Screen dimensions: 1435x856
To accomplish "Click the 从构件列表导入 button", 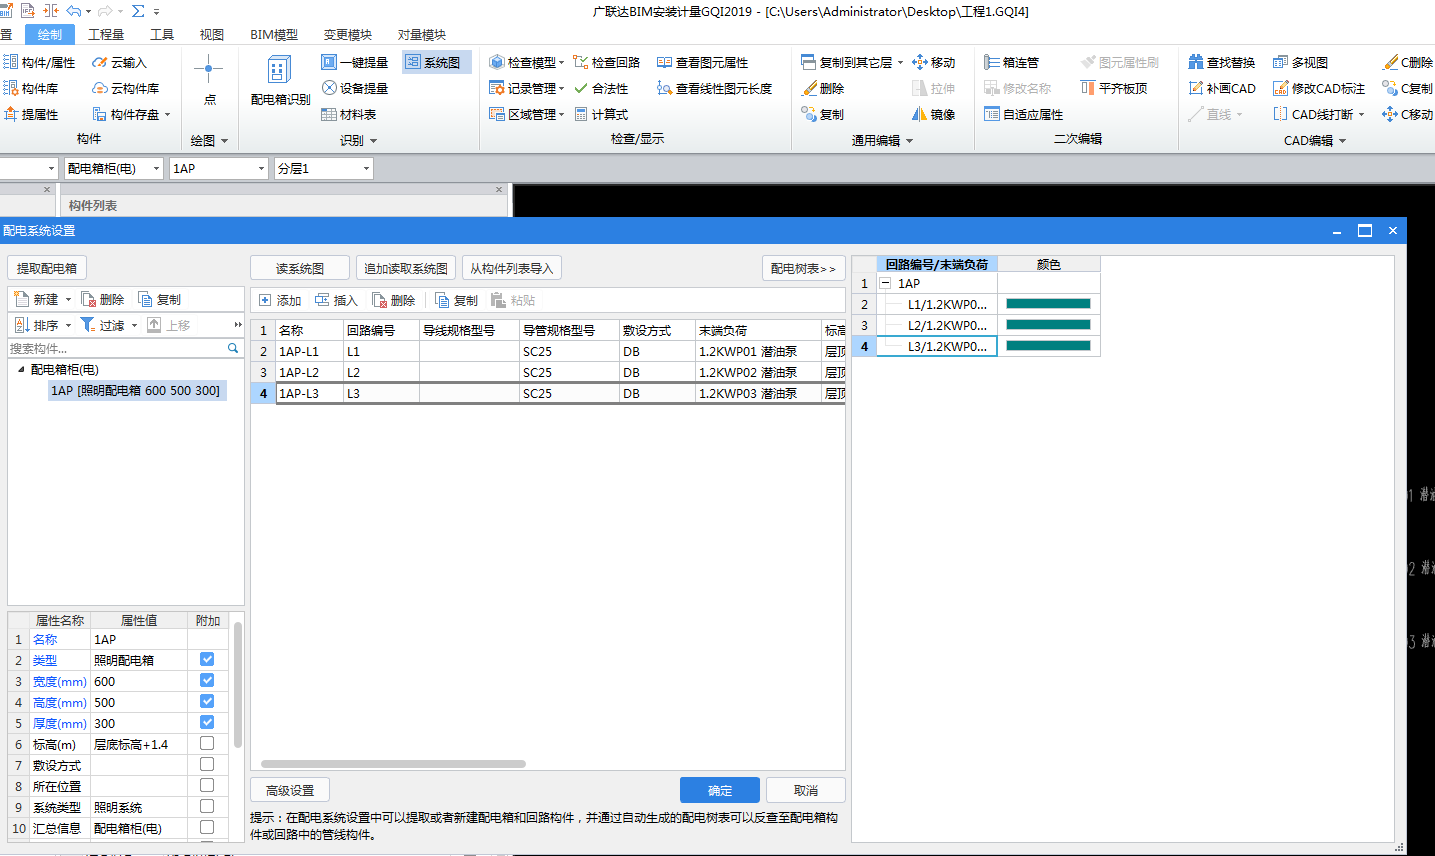I will pos(512,268).
